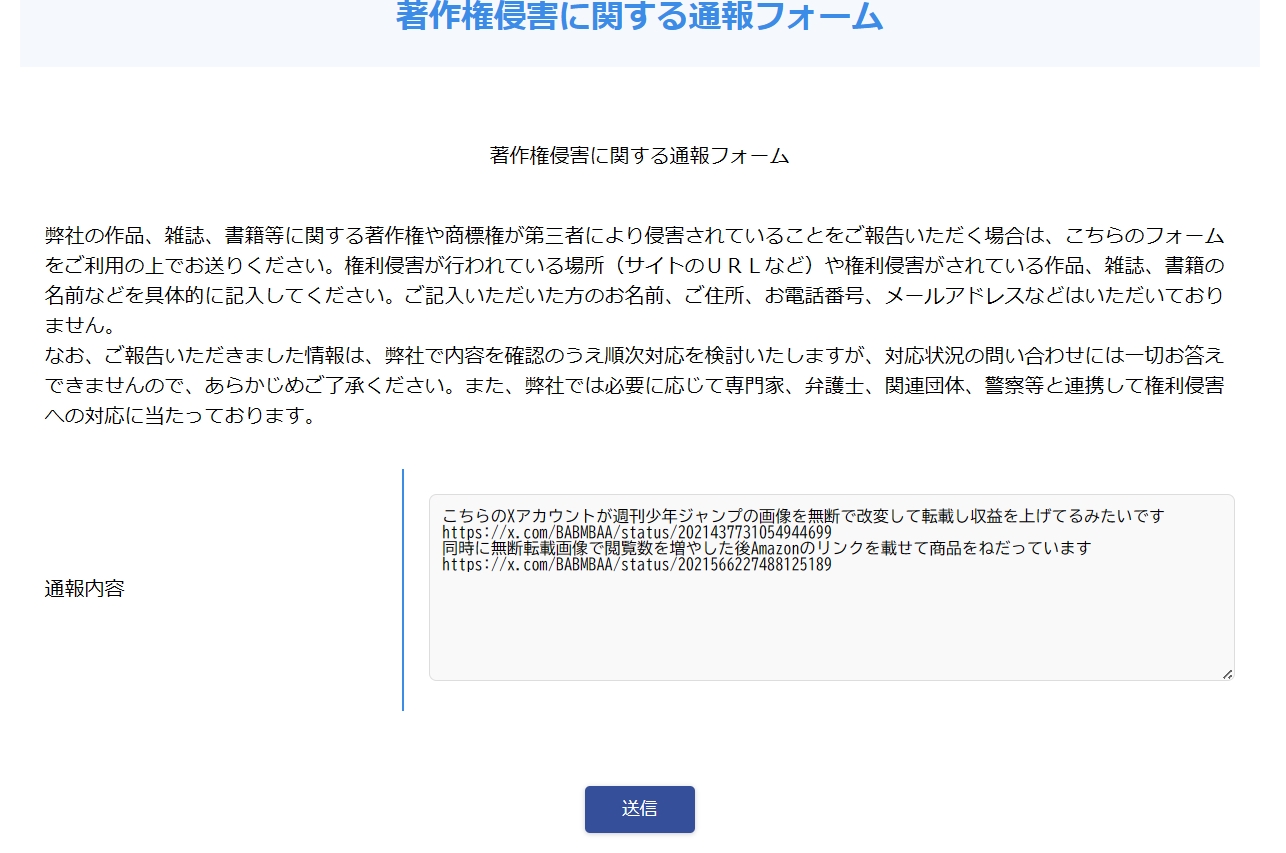Image resolution: width=1286 pixels, height=853 pixels.
Task: Click the first URL ending in 4944699
Action: [637, 533]
